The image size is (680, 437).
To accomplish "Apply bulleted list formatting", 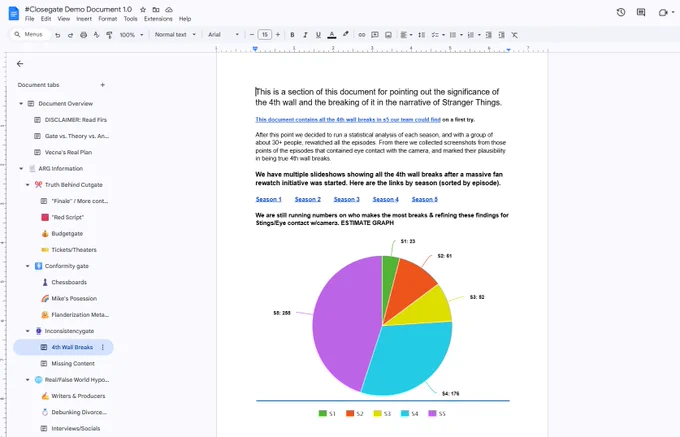I will coord(453,35).
